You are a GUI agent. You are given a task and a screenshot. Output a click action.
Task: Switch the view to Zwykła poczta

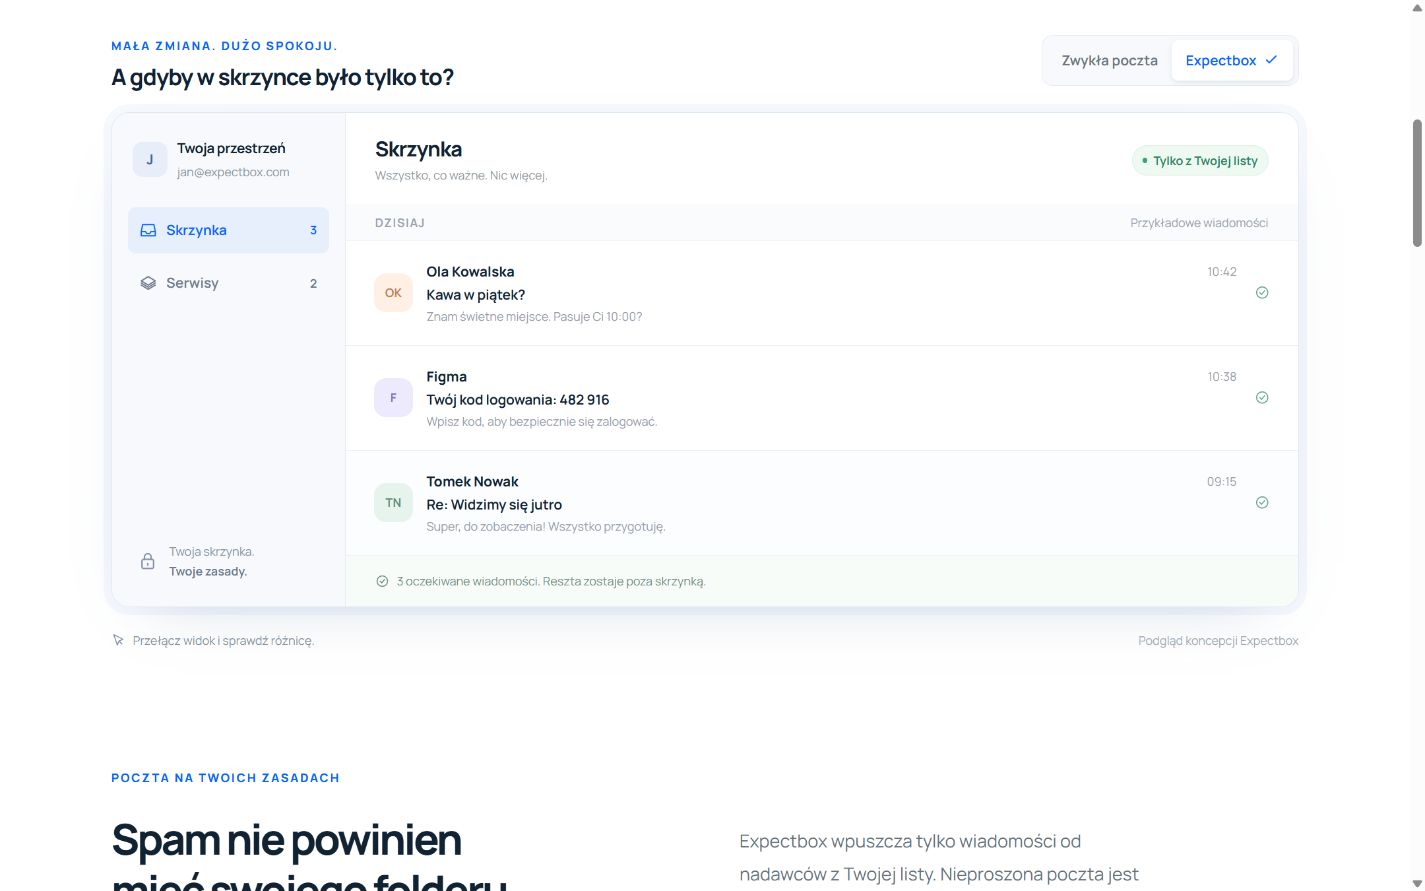pyautogui.click(x=1109, y=61)
